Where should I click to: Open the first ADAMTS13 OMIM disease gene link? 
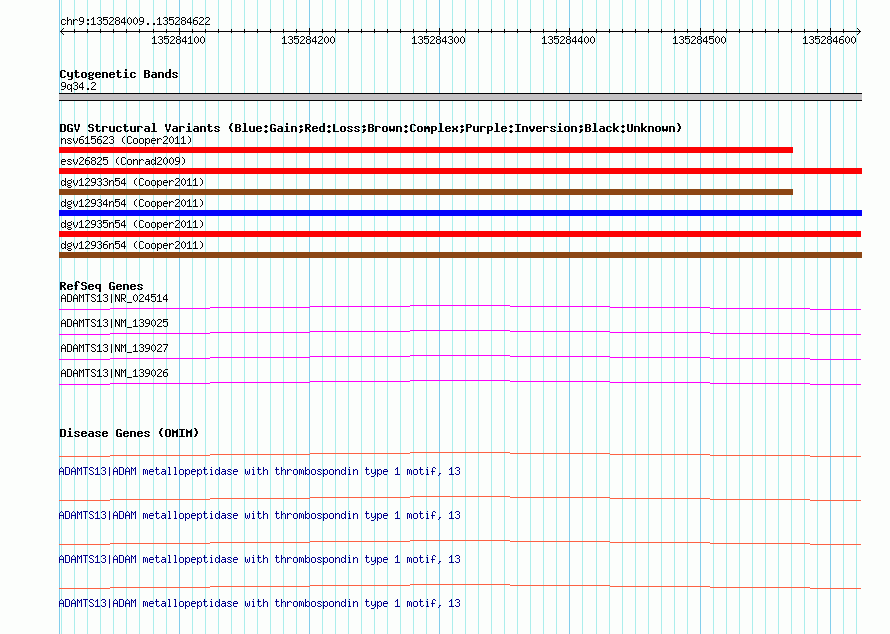pos(259,471)
